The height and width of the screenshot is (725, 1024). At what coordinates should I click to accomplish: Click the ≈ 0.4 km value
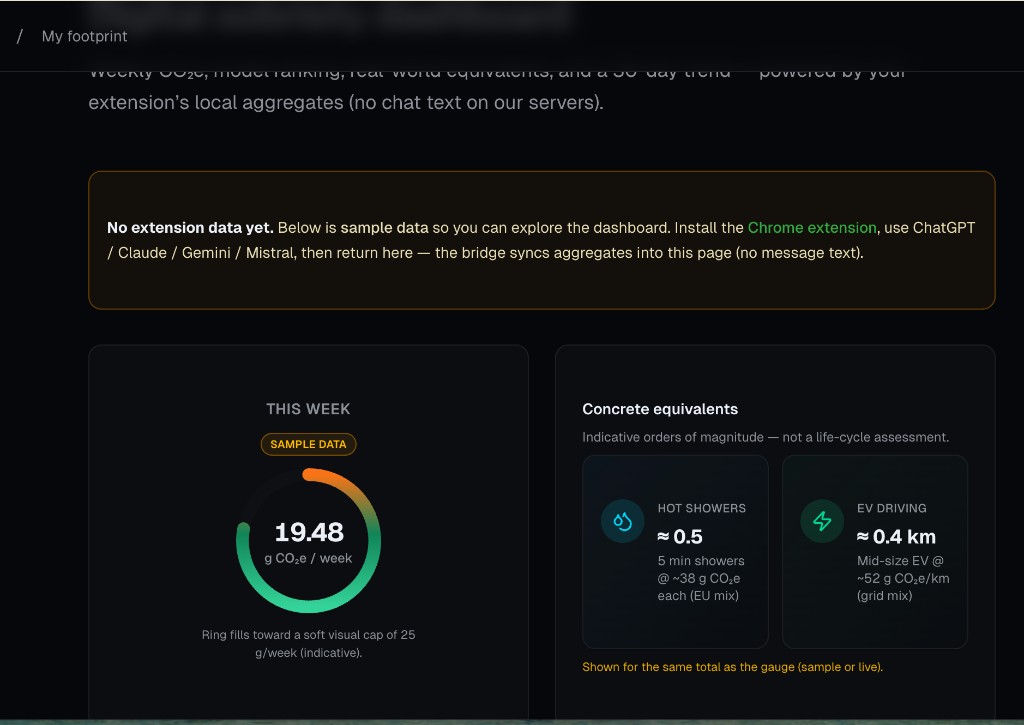(x=896, y=537)
